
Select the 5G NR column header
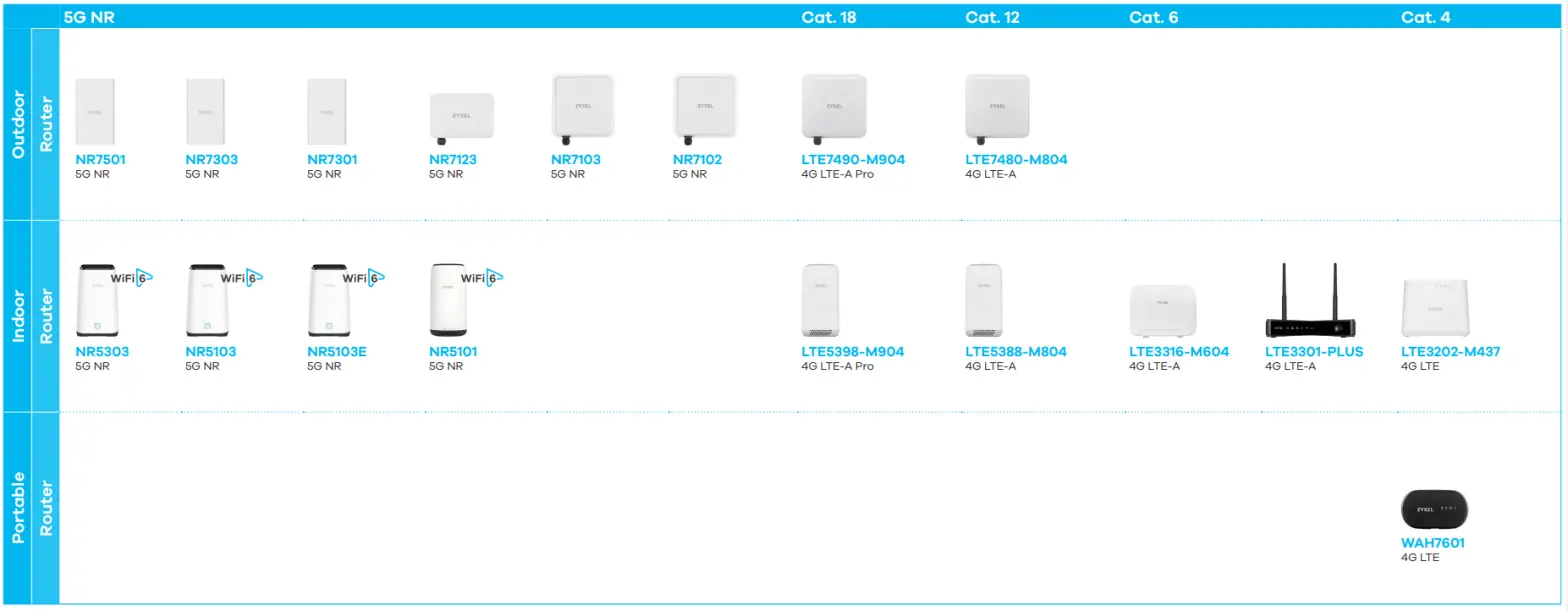point(90,17)
